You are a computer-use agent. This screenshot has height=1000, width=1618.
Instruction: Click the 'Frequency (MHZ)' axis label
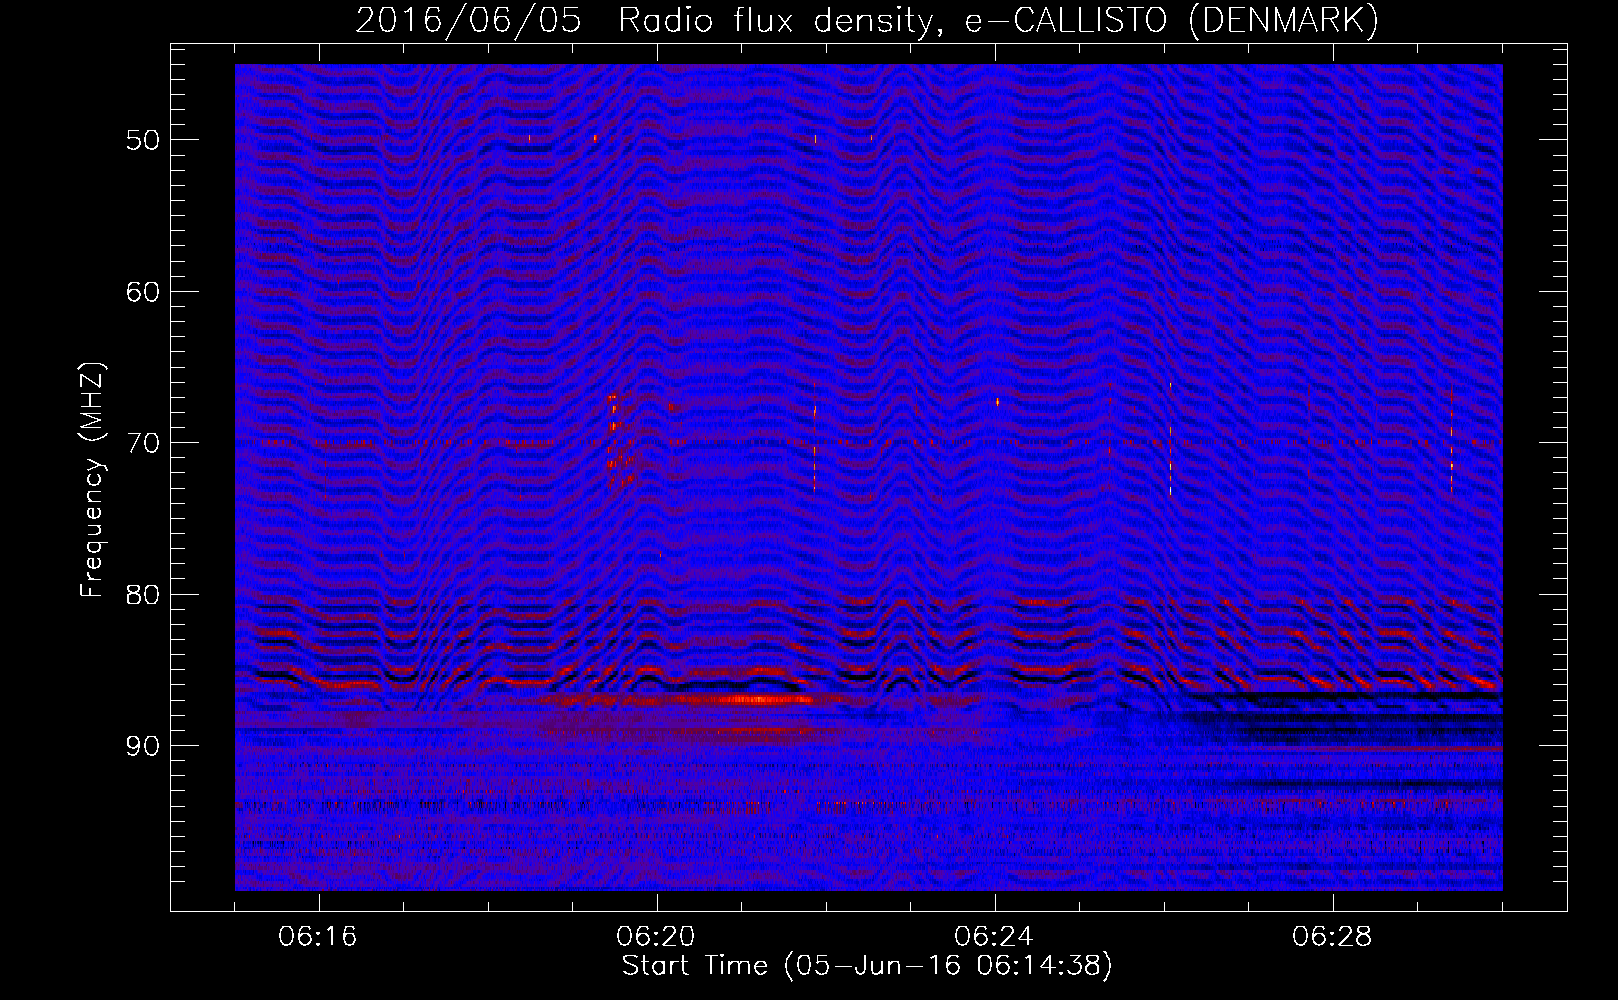tap(92, 481)
